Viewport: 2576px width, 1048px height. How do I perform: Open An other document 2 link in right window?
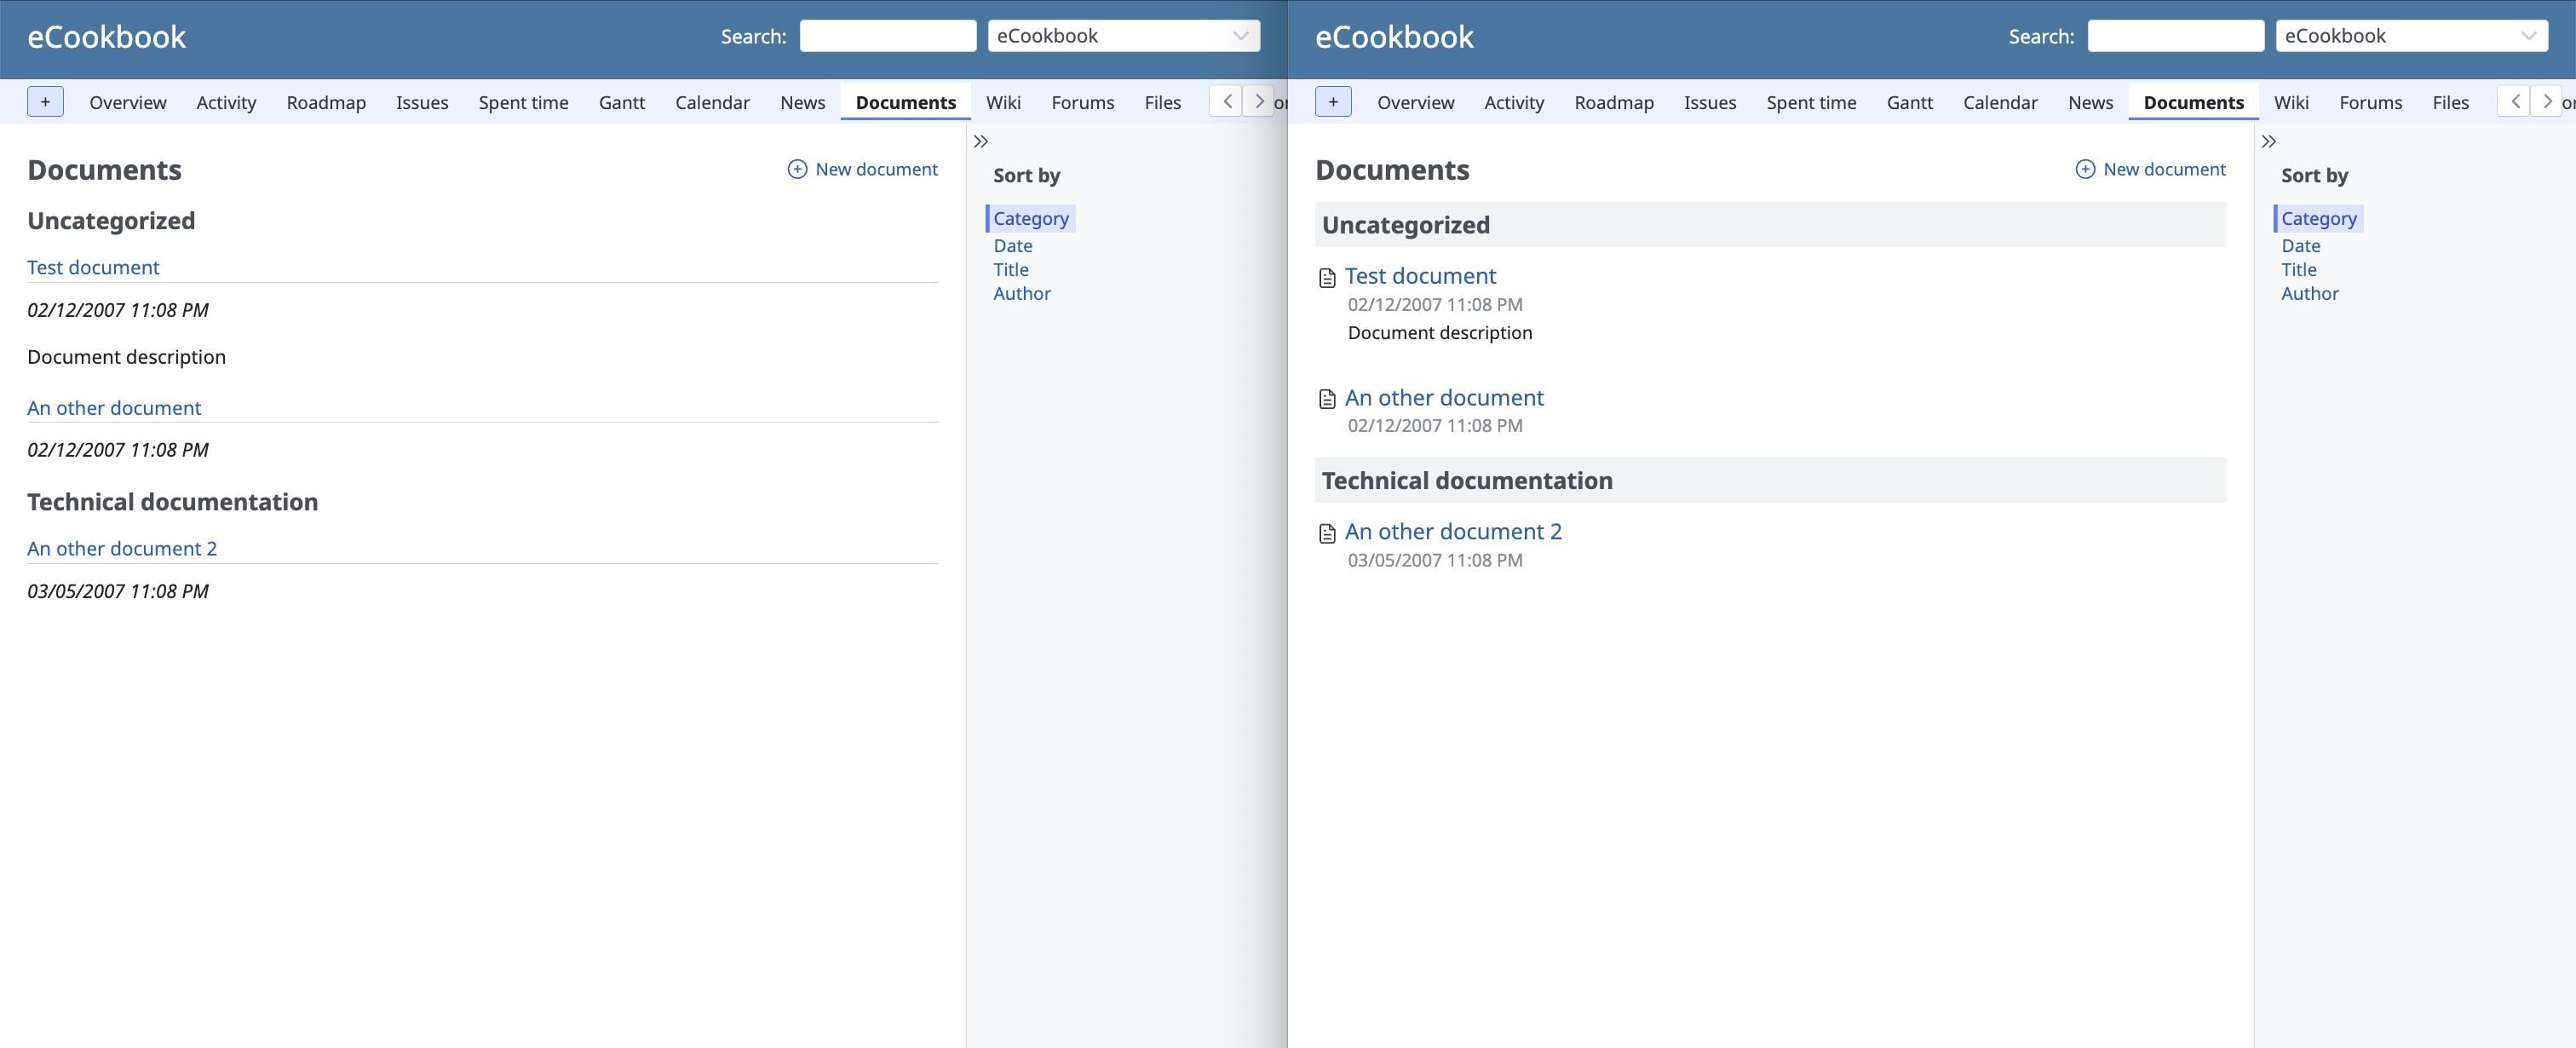(x=1453, y=532)
